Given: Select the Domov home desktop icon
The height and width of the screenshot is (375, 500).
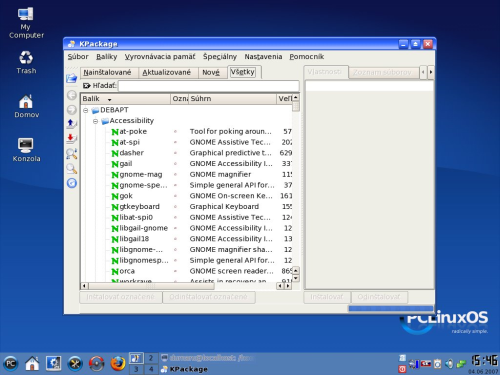Looking at the screenshot, I should pyautogui.click(x=26, y=106).
